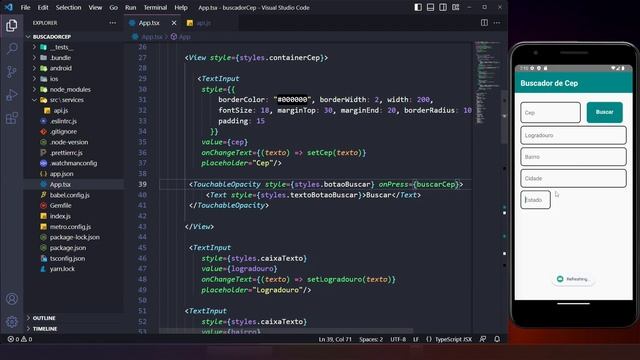
Task: Open Explorer views and more actions ellipsis
Action: click(x=113, y=23)
